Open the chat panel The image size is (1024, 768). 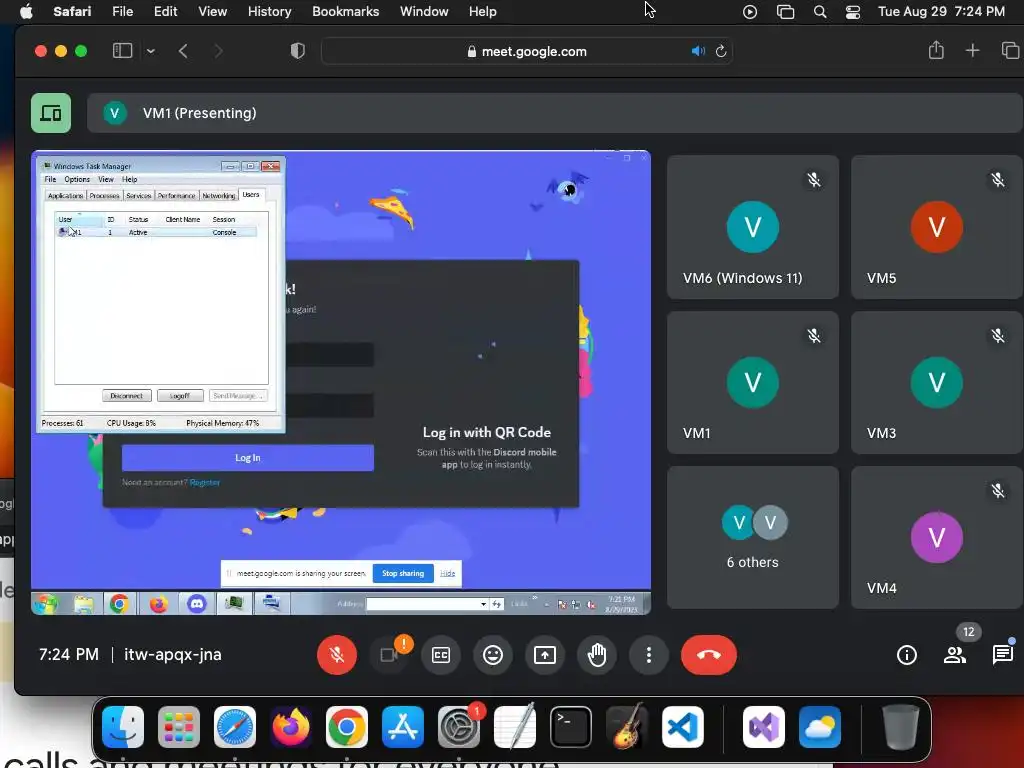point(1002,654)
